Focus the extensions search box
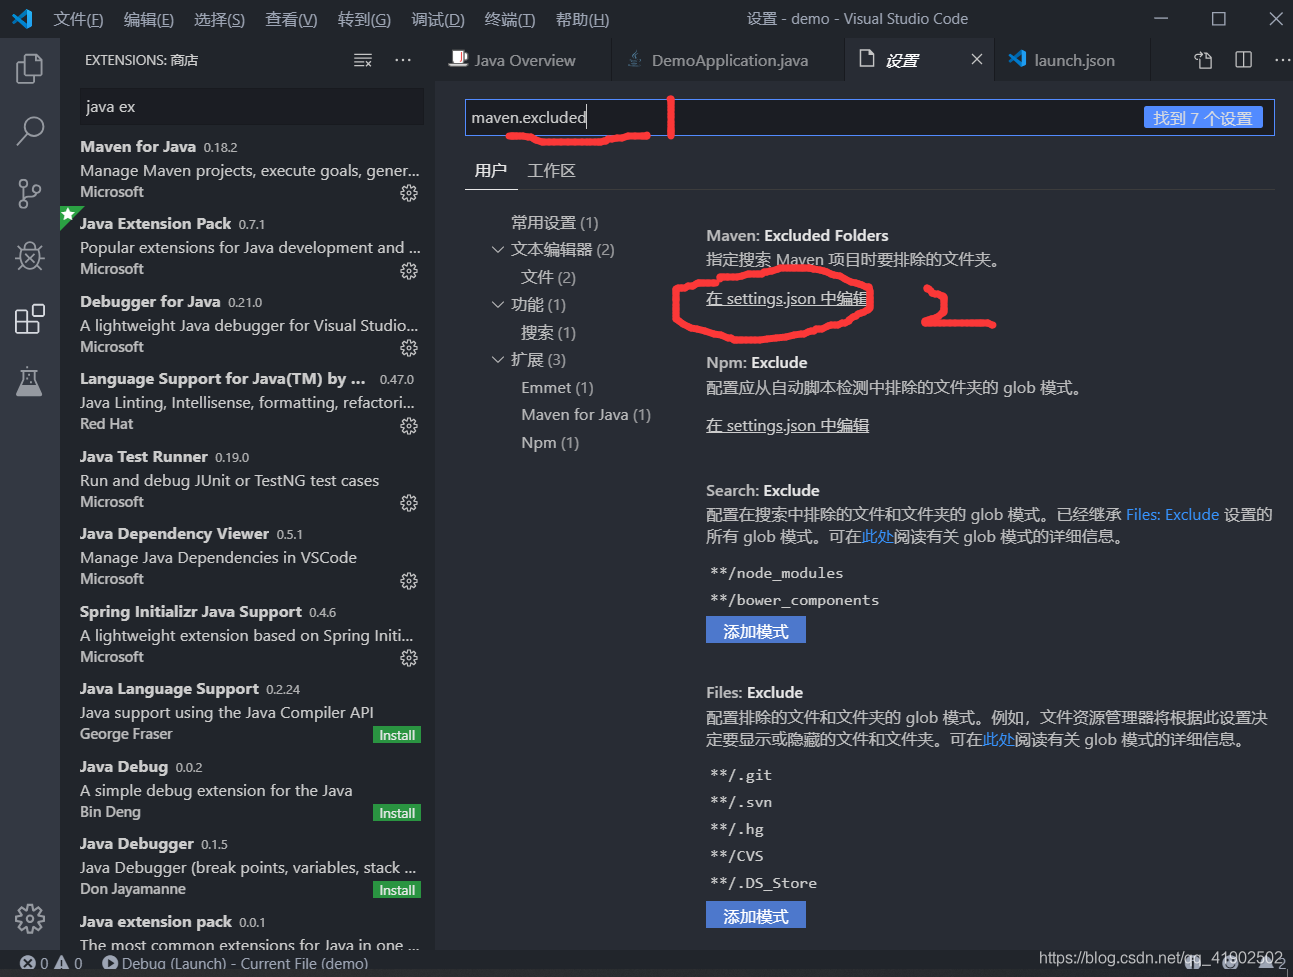The width and height of the screenshot is (1293, 977). [x=252, y=107]
